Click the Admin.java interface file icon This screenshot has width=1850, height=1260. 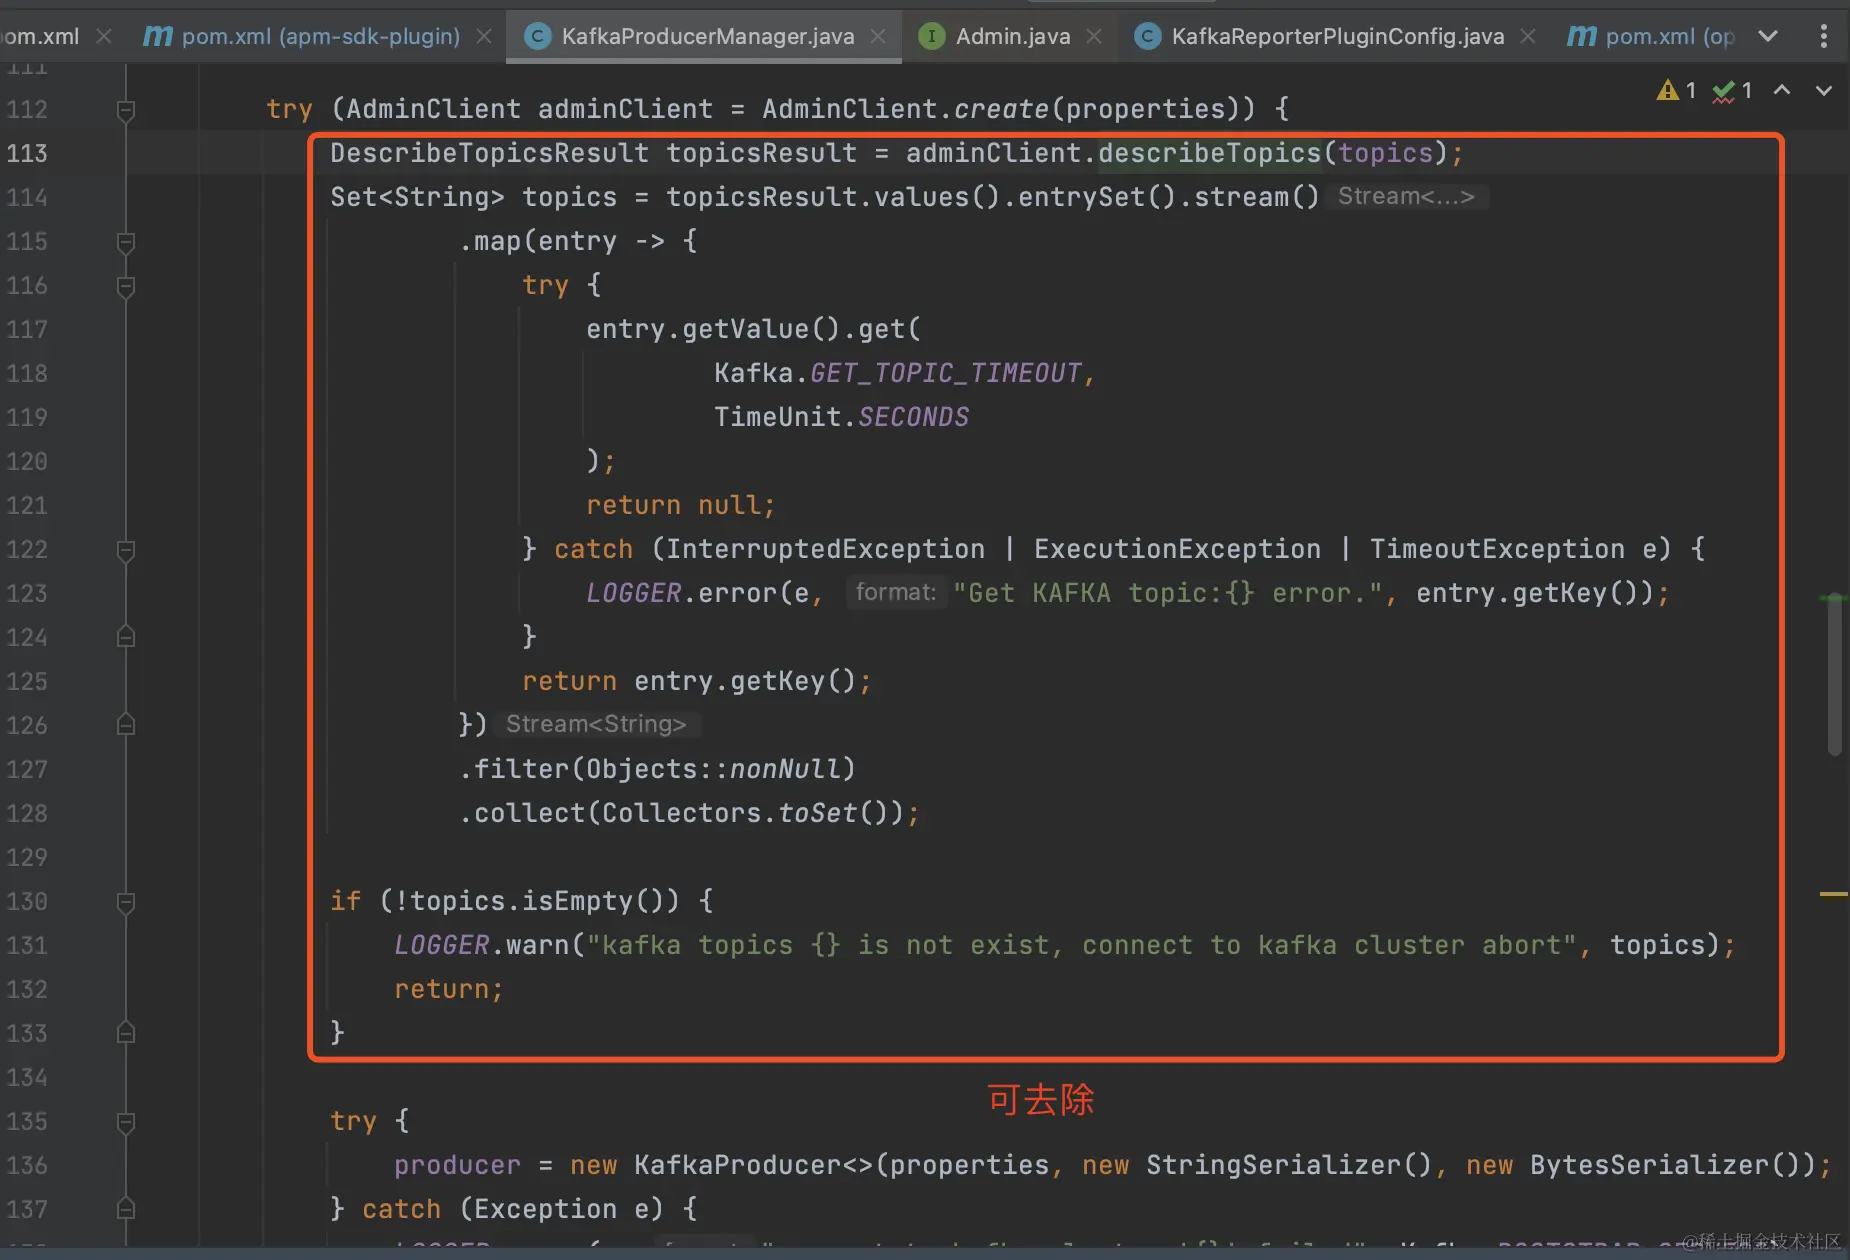[x=931, y=37]
